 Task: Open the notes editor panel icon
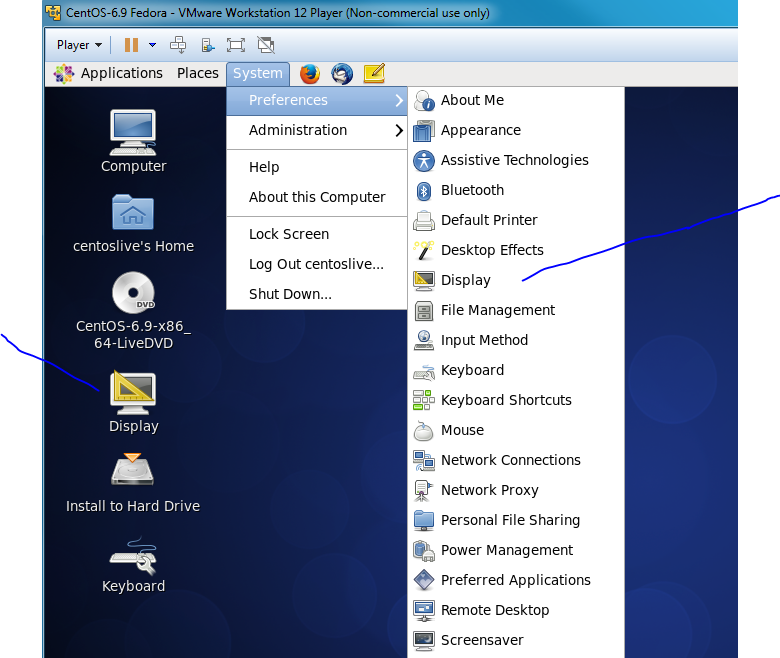[374, 74]
